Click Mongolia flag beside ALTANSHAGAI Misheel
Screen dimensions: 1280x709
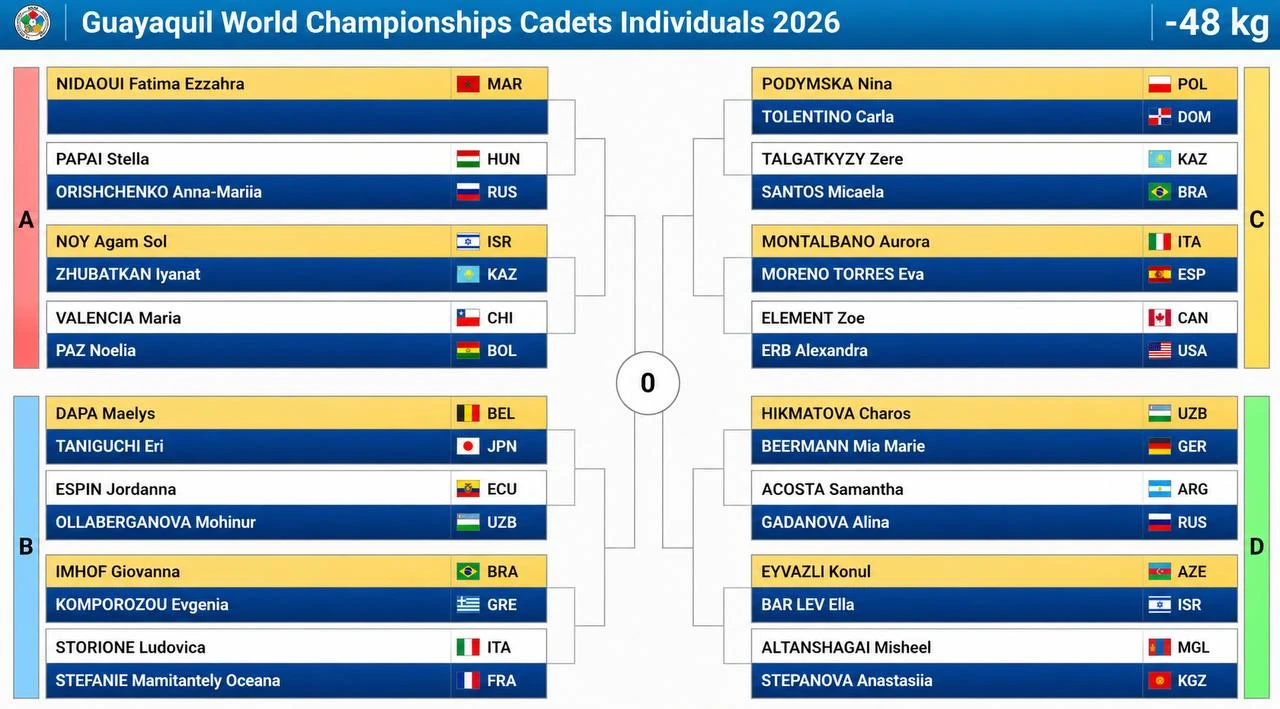(x=1160, y=648)
